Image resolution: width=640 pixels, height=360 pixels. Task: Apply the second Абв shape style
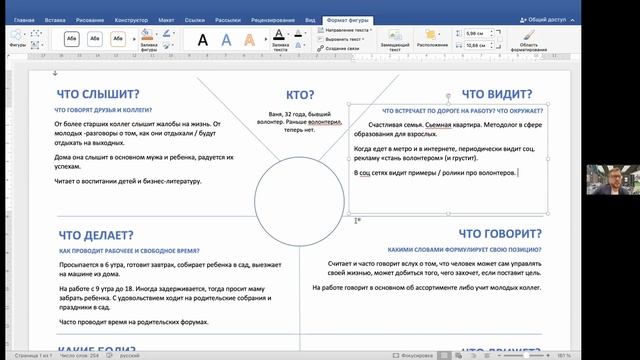coord(95,39)
